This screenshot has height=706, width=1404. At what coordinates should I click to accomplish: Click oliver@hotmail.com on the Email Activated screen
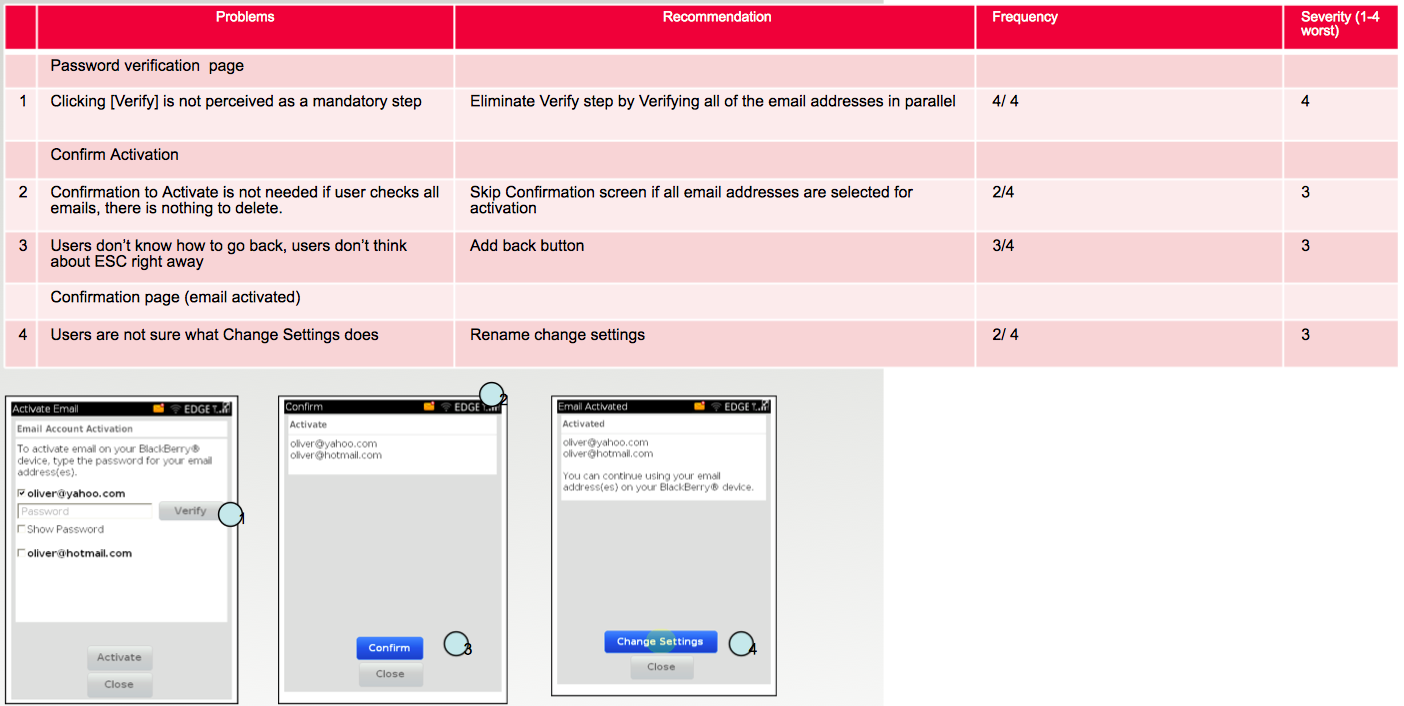(608, 454)
